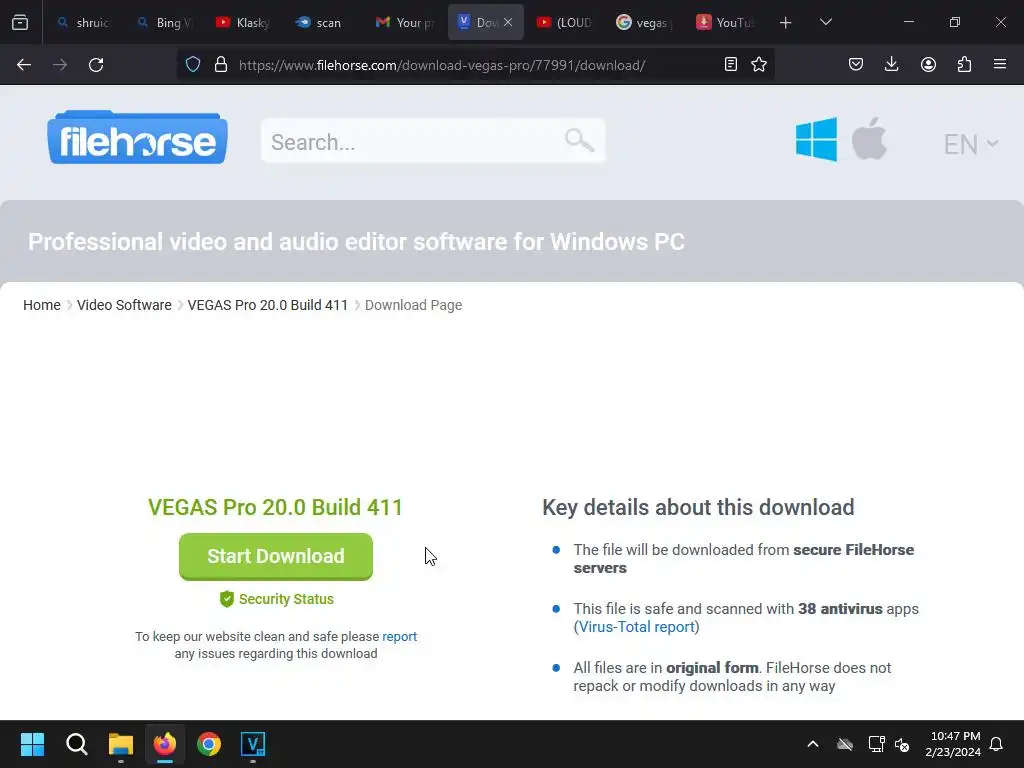This screenshot has width=1024, height=768.
Task: Switch to the vegas Google tab
Action: [x=645, y=22]
